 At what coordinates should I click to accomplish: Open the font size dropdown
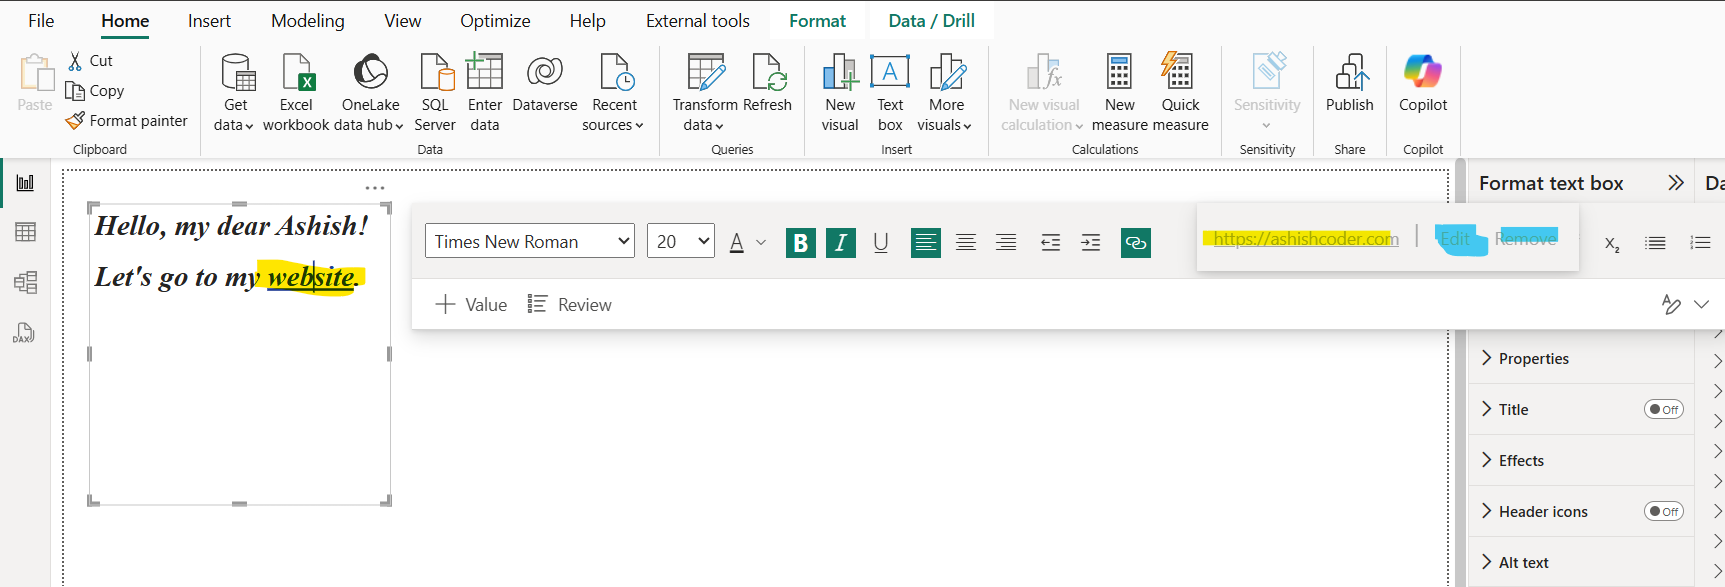point(680,241)
